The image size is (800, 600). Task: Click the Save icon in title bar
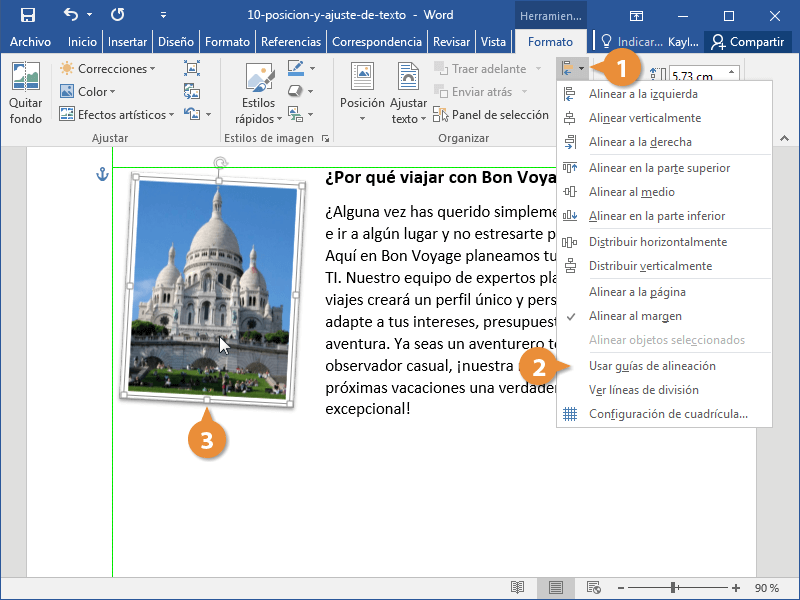[27, 15]
